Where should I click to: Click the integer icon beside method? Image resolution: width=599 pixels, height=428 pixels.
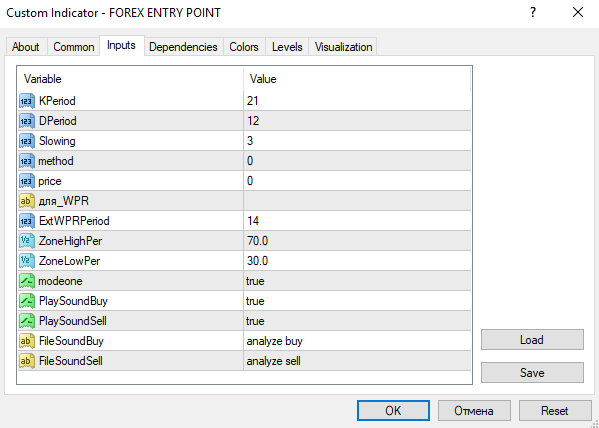tap(27, 161)
